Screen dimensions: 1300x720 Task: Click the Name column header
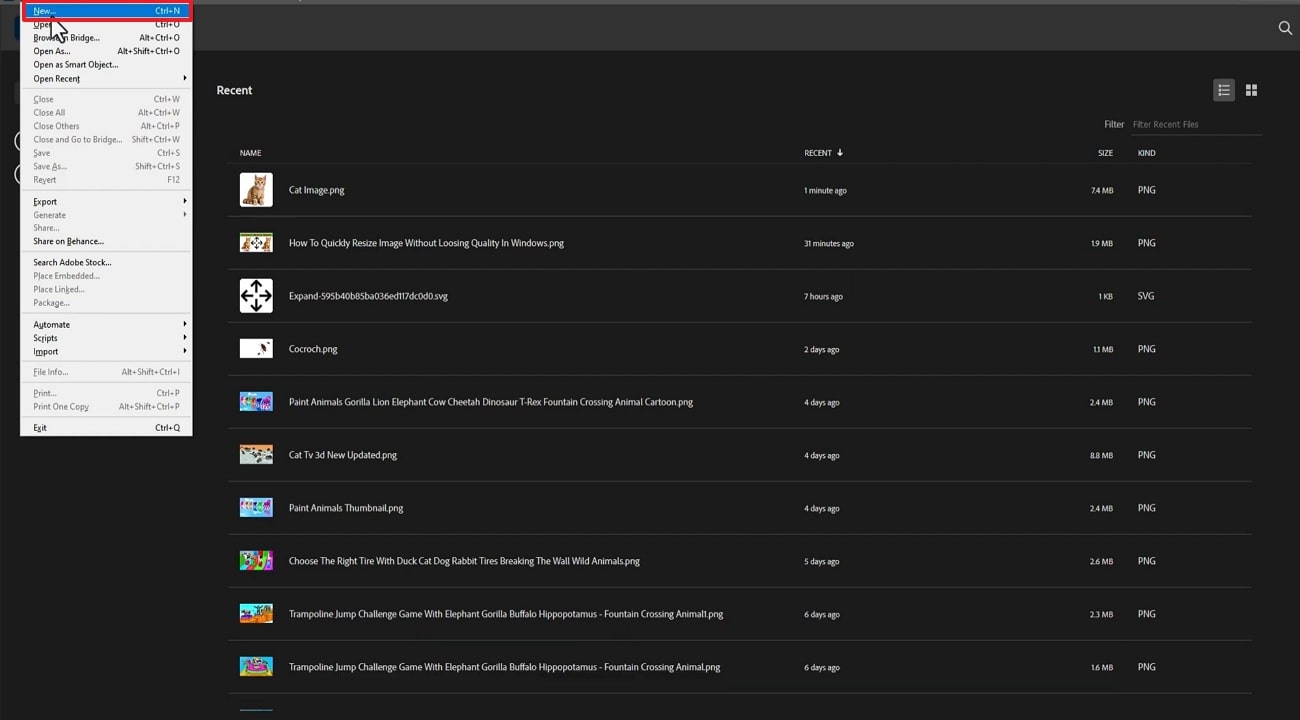[250, 153]
